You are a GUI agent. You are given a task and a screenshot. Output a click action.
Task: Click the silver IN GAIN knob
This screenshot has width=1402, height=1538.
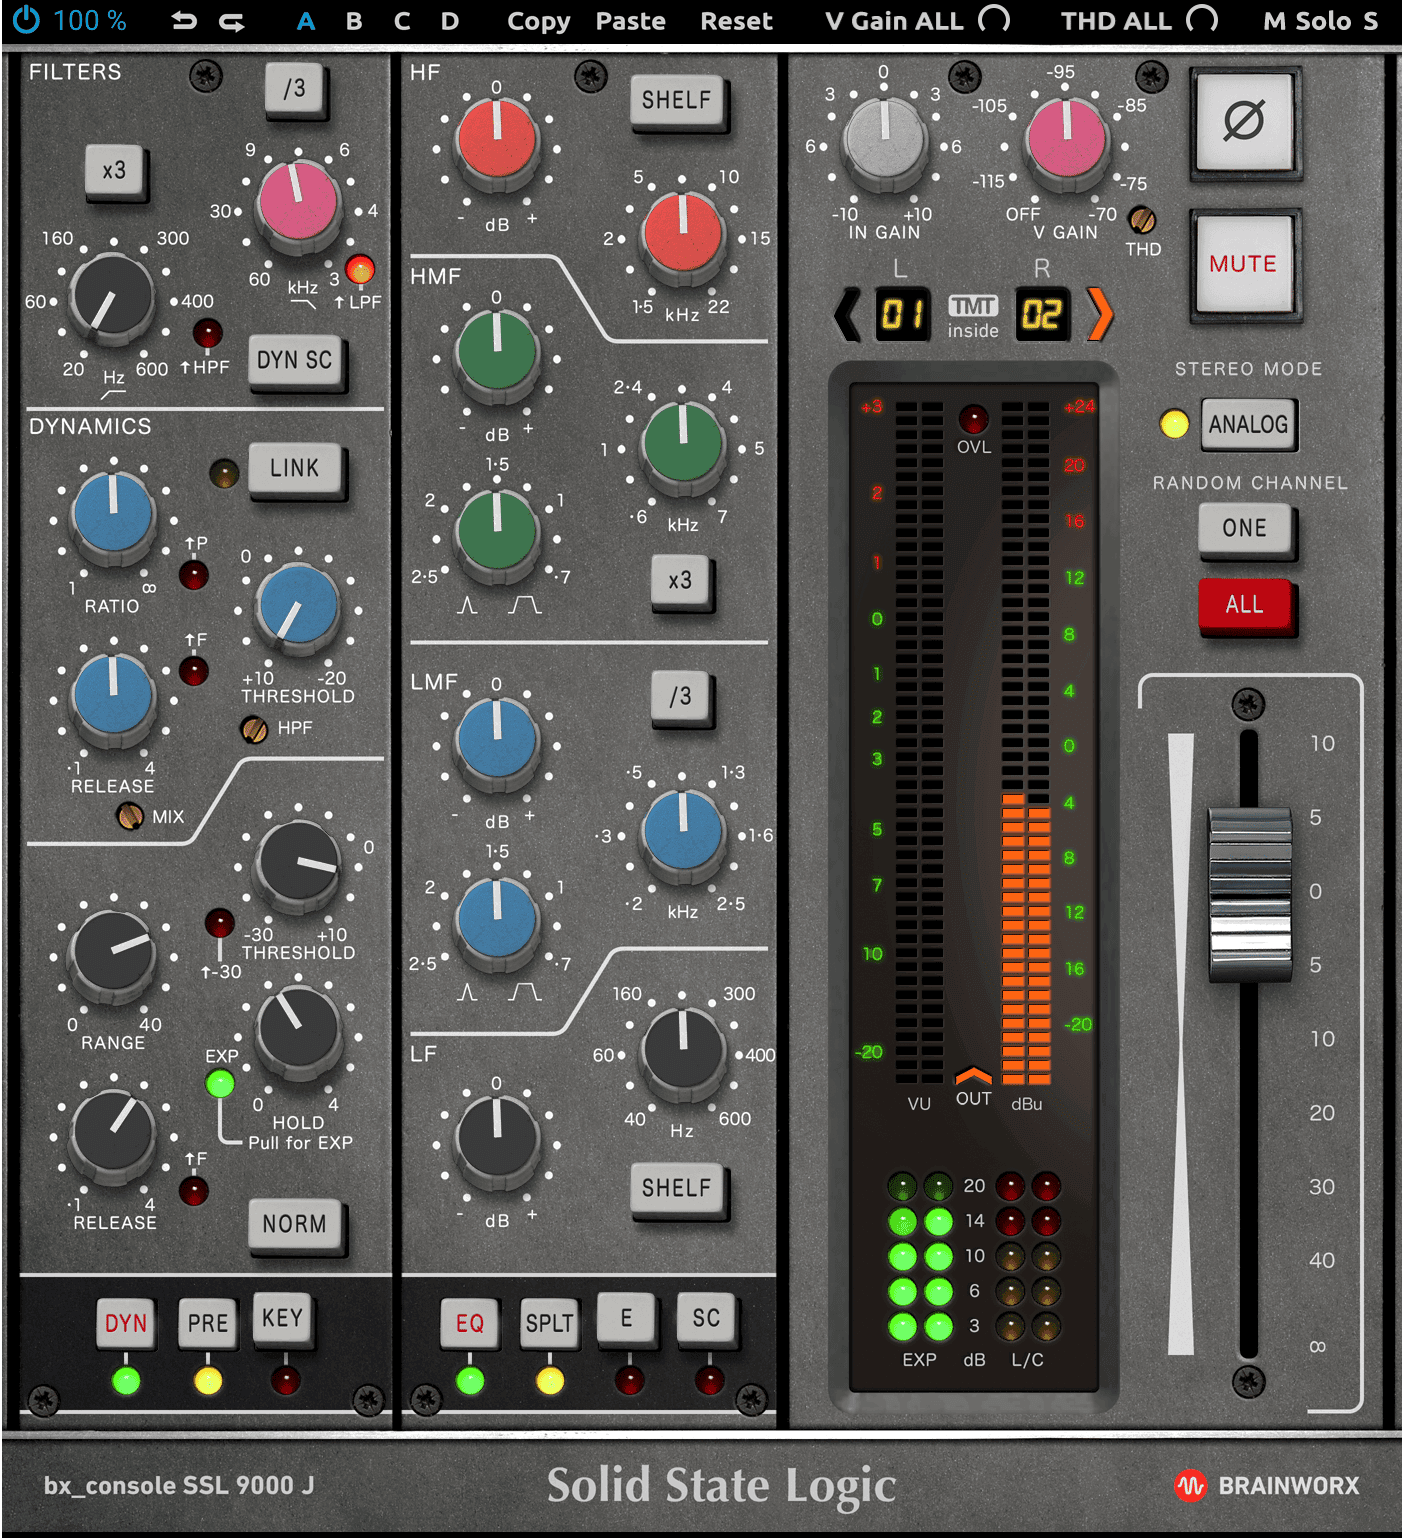point(884,140)
